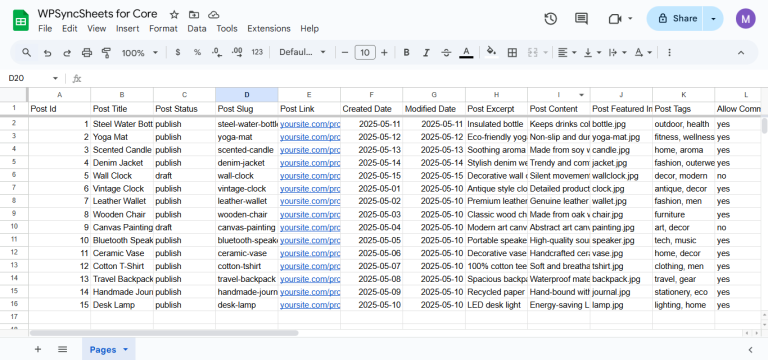Click the Share button
Image resolution: width=768 pixels, height=360 pixels.
[x=675, y=19]
